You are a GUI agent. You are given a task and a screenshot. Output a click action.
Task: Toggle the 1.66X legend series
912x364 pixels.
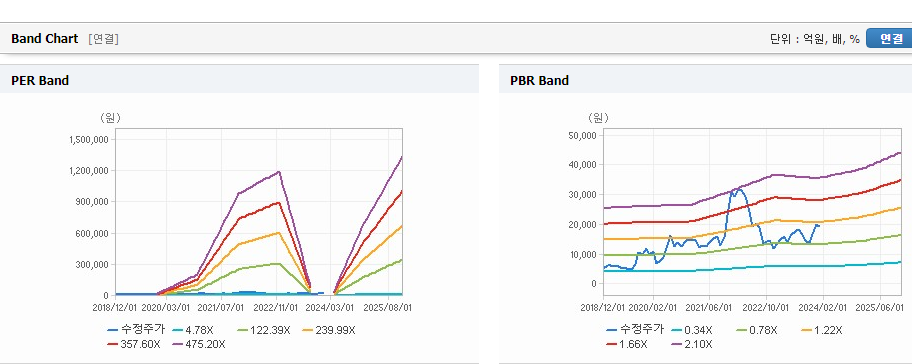627,344
